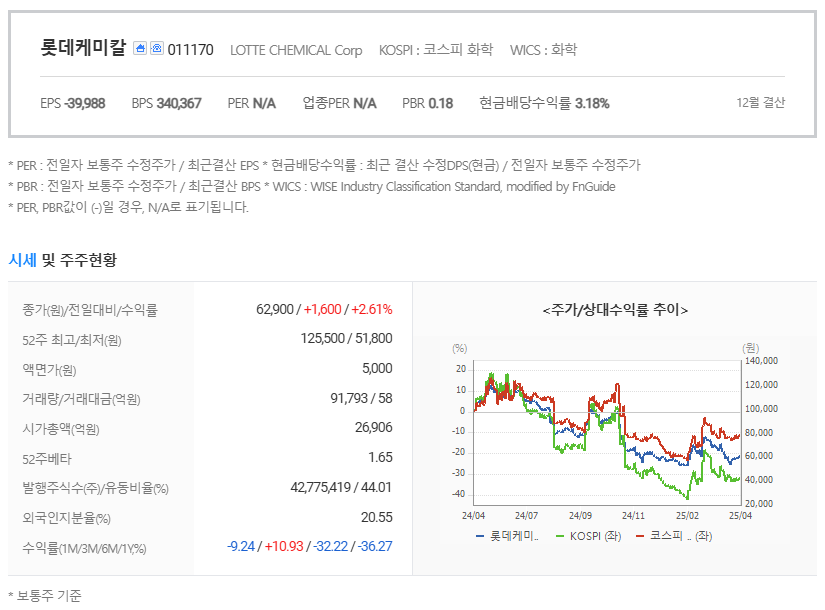Select the BPS 340,367 value
Viewport: 825px width, 610px height.
pos(166,103)
